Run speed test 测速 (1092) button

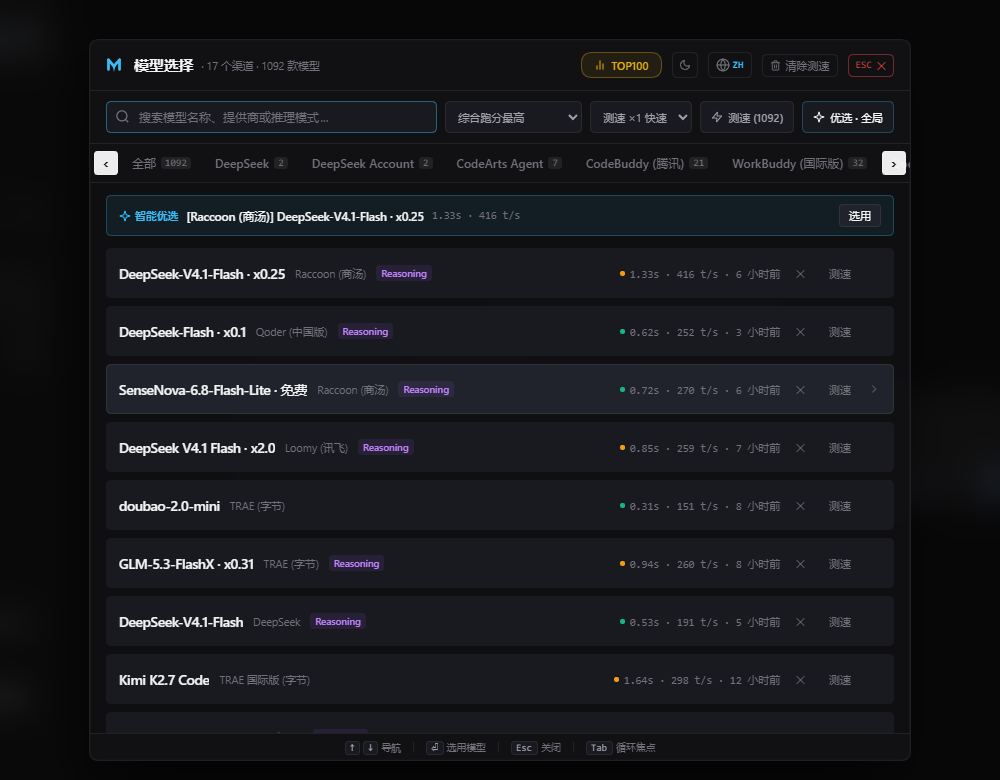pyautogui.click(x=747, y=117)
